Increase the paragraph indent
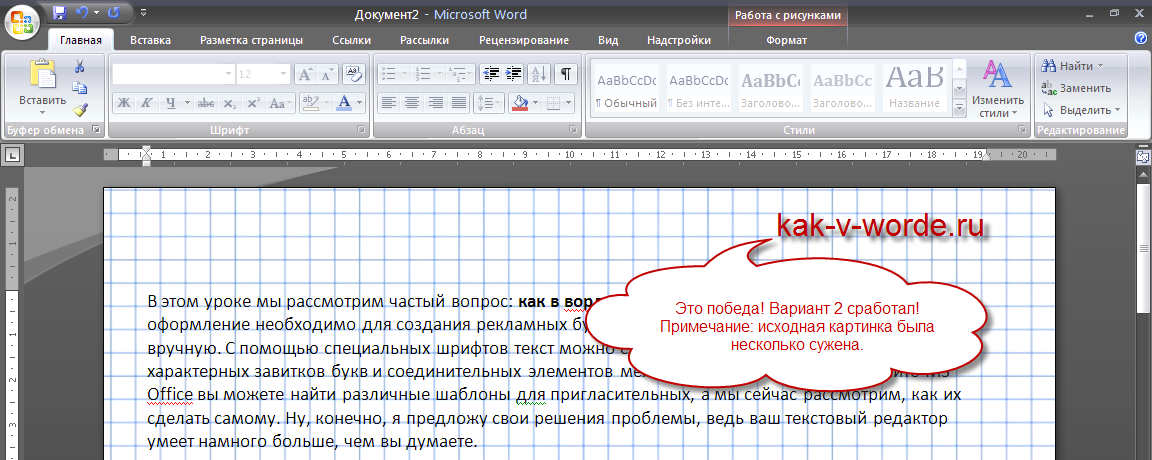Image resolution: width=1152 pixels, height=460 pixels. click(513, 73)
